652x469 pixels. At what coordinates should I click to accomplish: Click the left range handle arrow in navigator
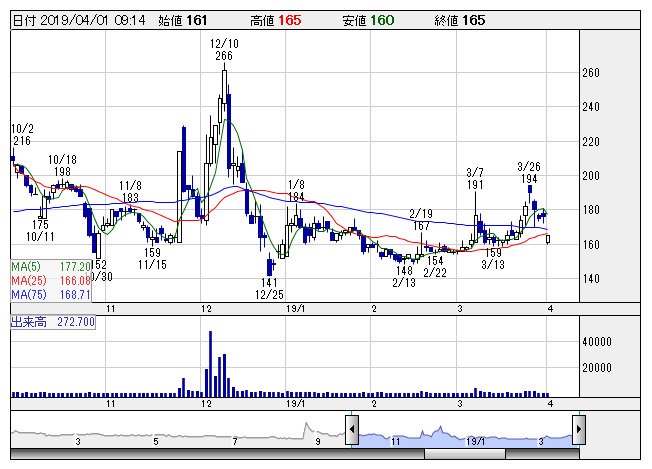[x=352, y=431]
